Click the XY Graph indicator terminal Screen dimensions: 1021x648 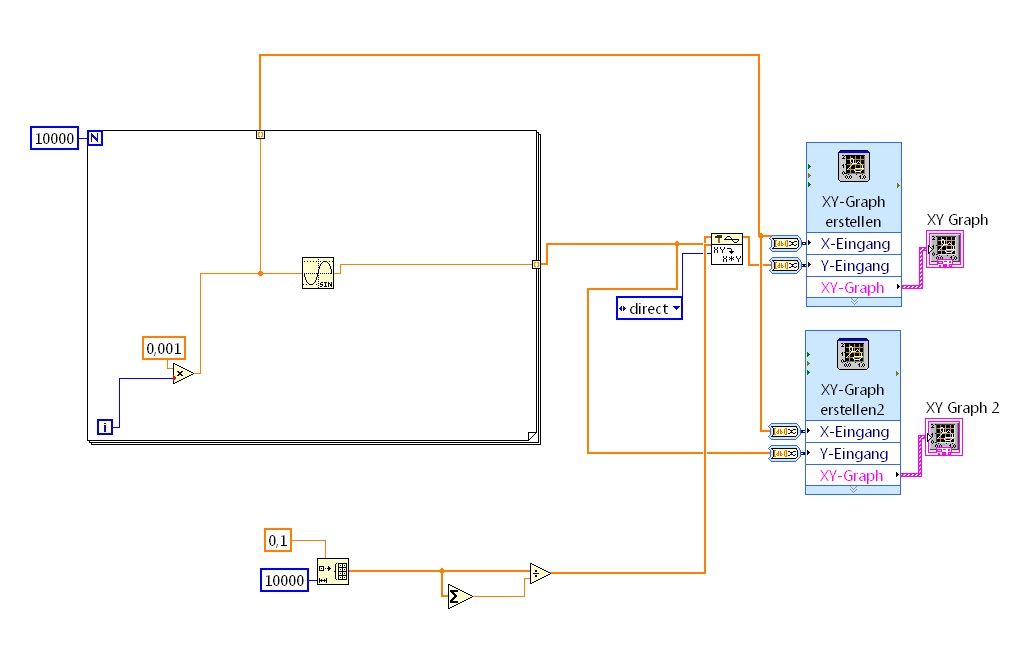coord(945,250)
